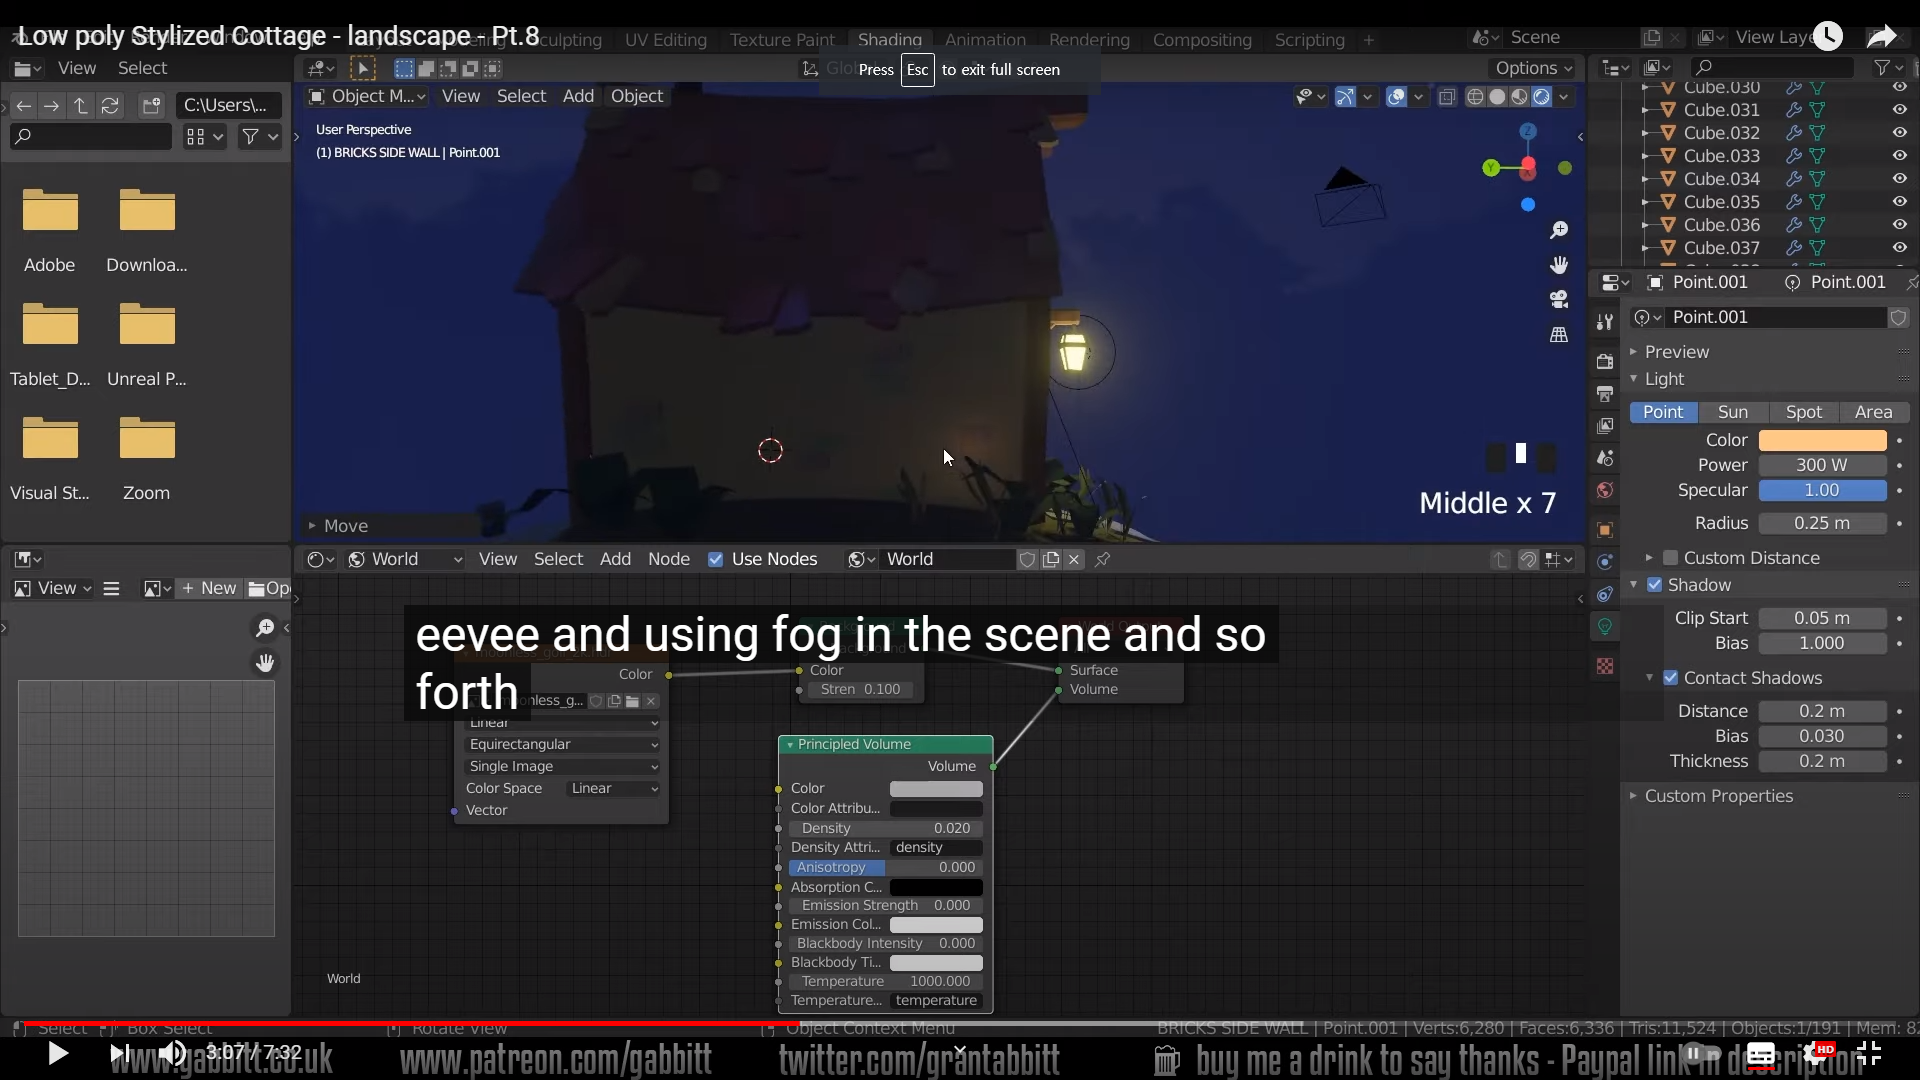This screenshot has width=1920, height=1080.
Task: Switch to orthographic view grid icon
Action: coord(1559,334)
